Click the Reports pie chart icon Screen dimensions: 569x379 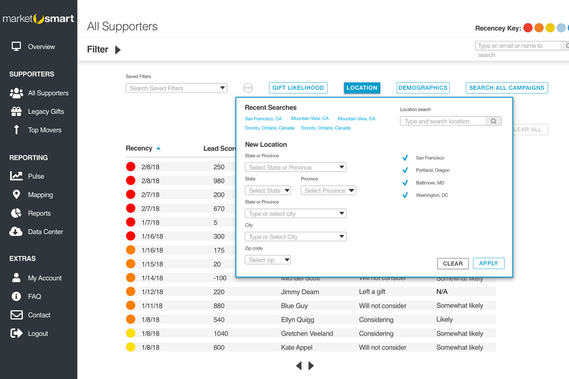point(16,213)
